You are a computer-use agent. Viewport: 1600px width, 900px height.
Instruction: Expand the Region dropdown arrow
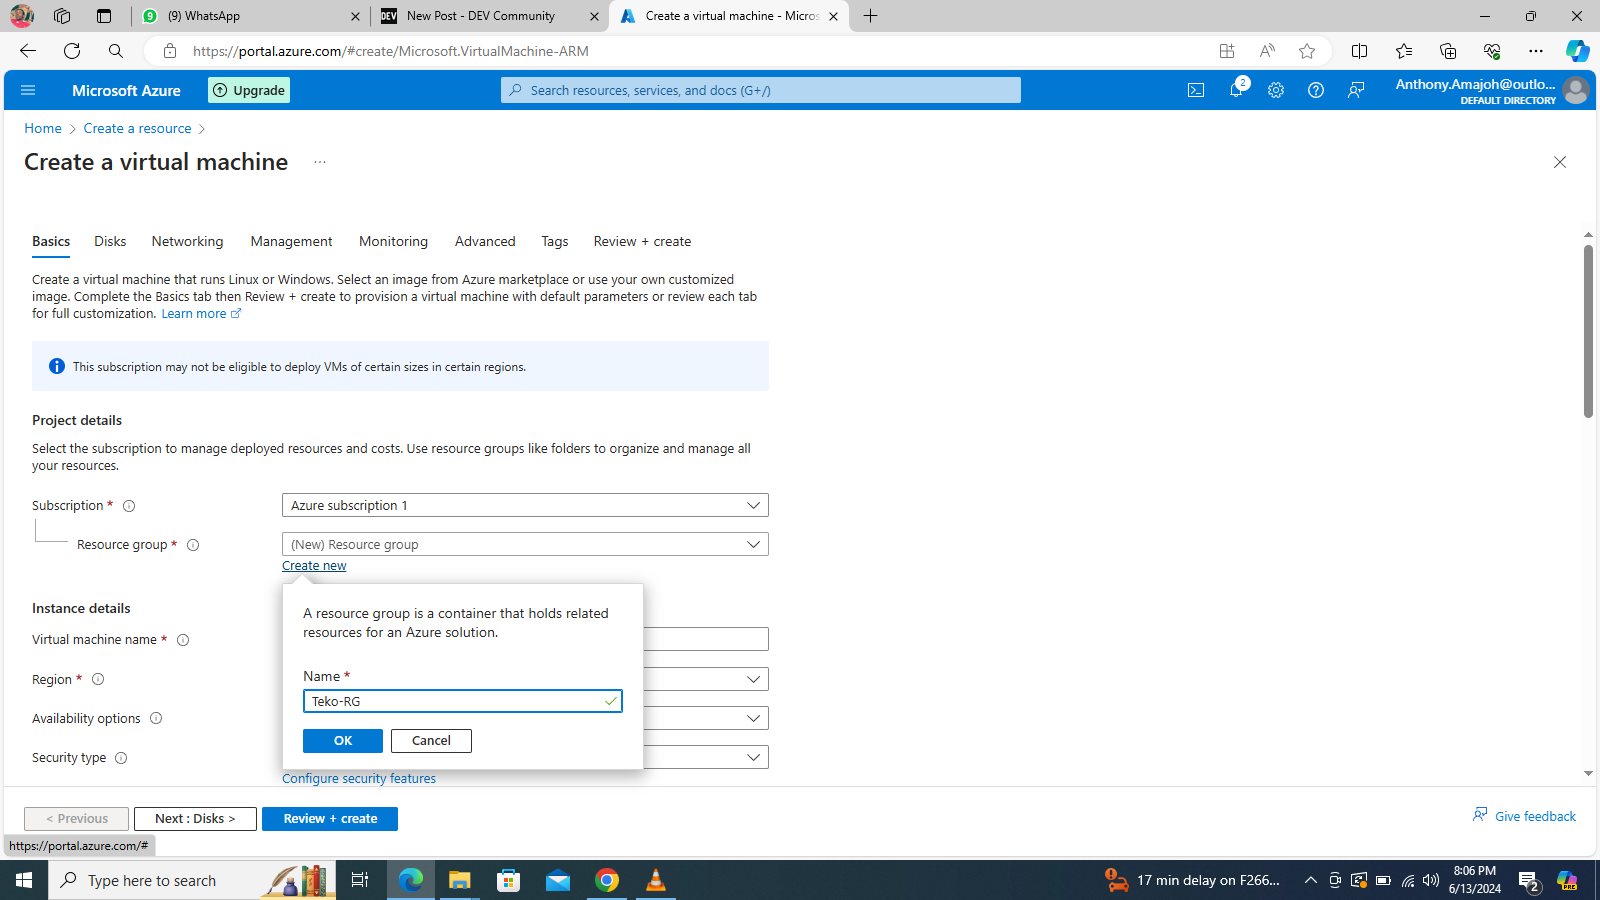click(x=754, y=679)
